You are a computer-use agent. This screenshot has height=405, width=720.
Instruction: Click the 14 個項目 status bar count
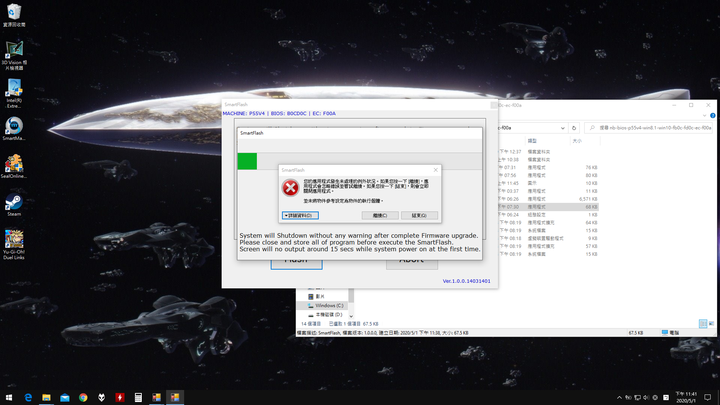click(311, 324)
